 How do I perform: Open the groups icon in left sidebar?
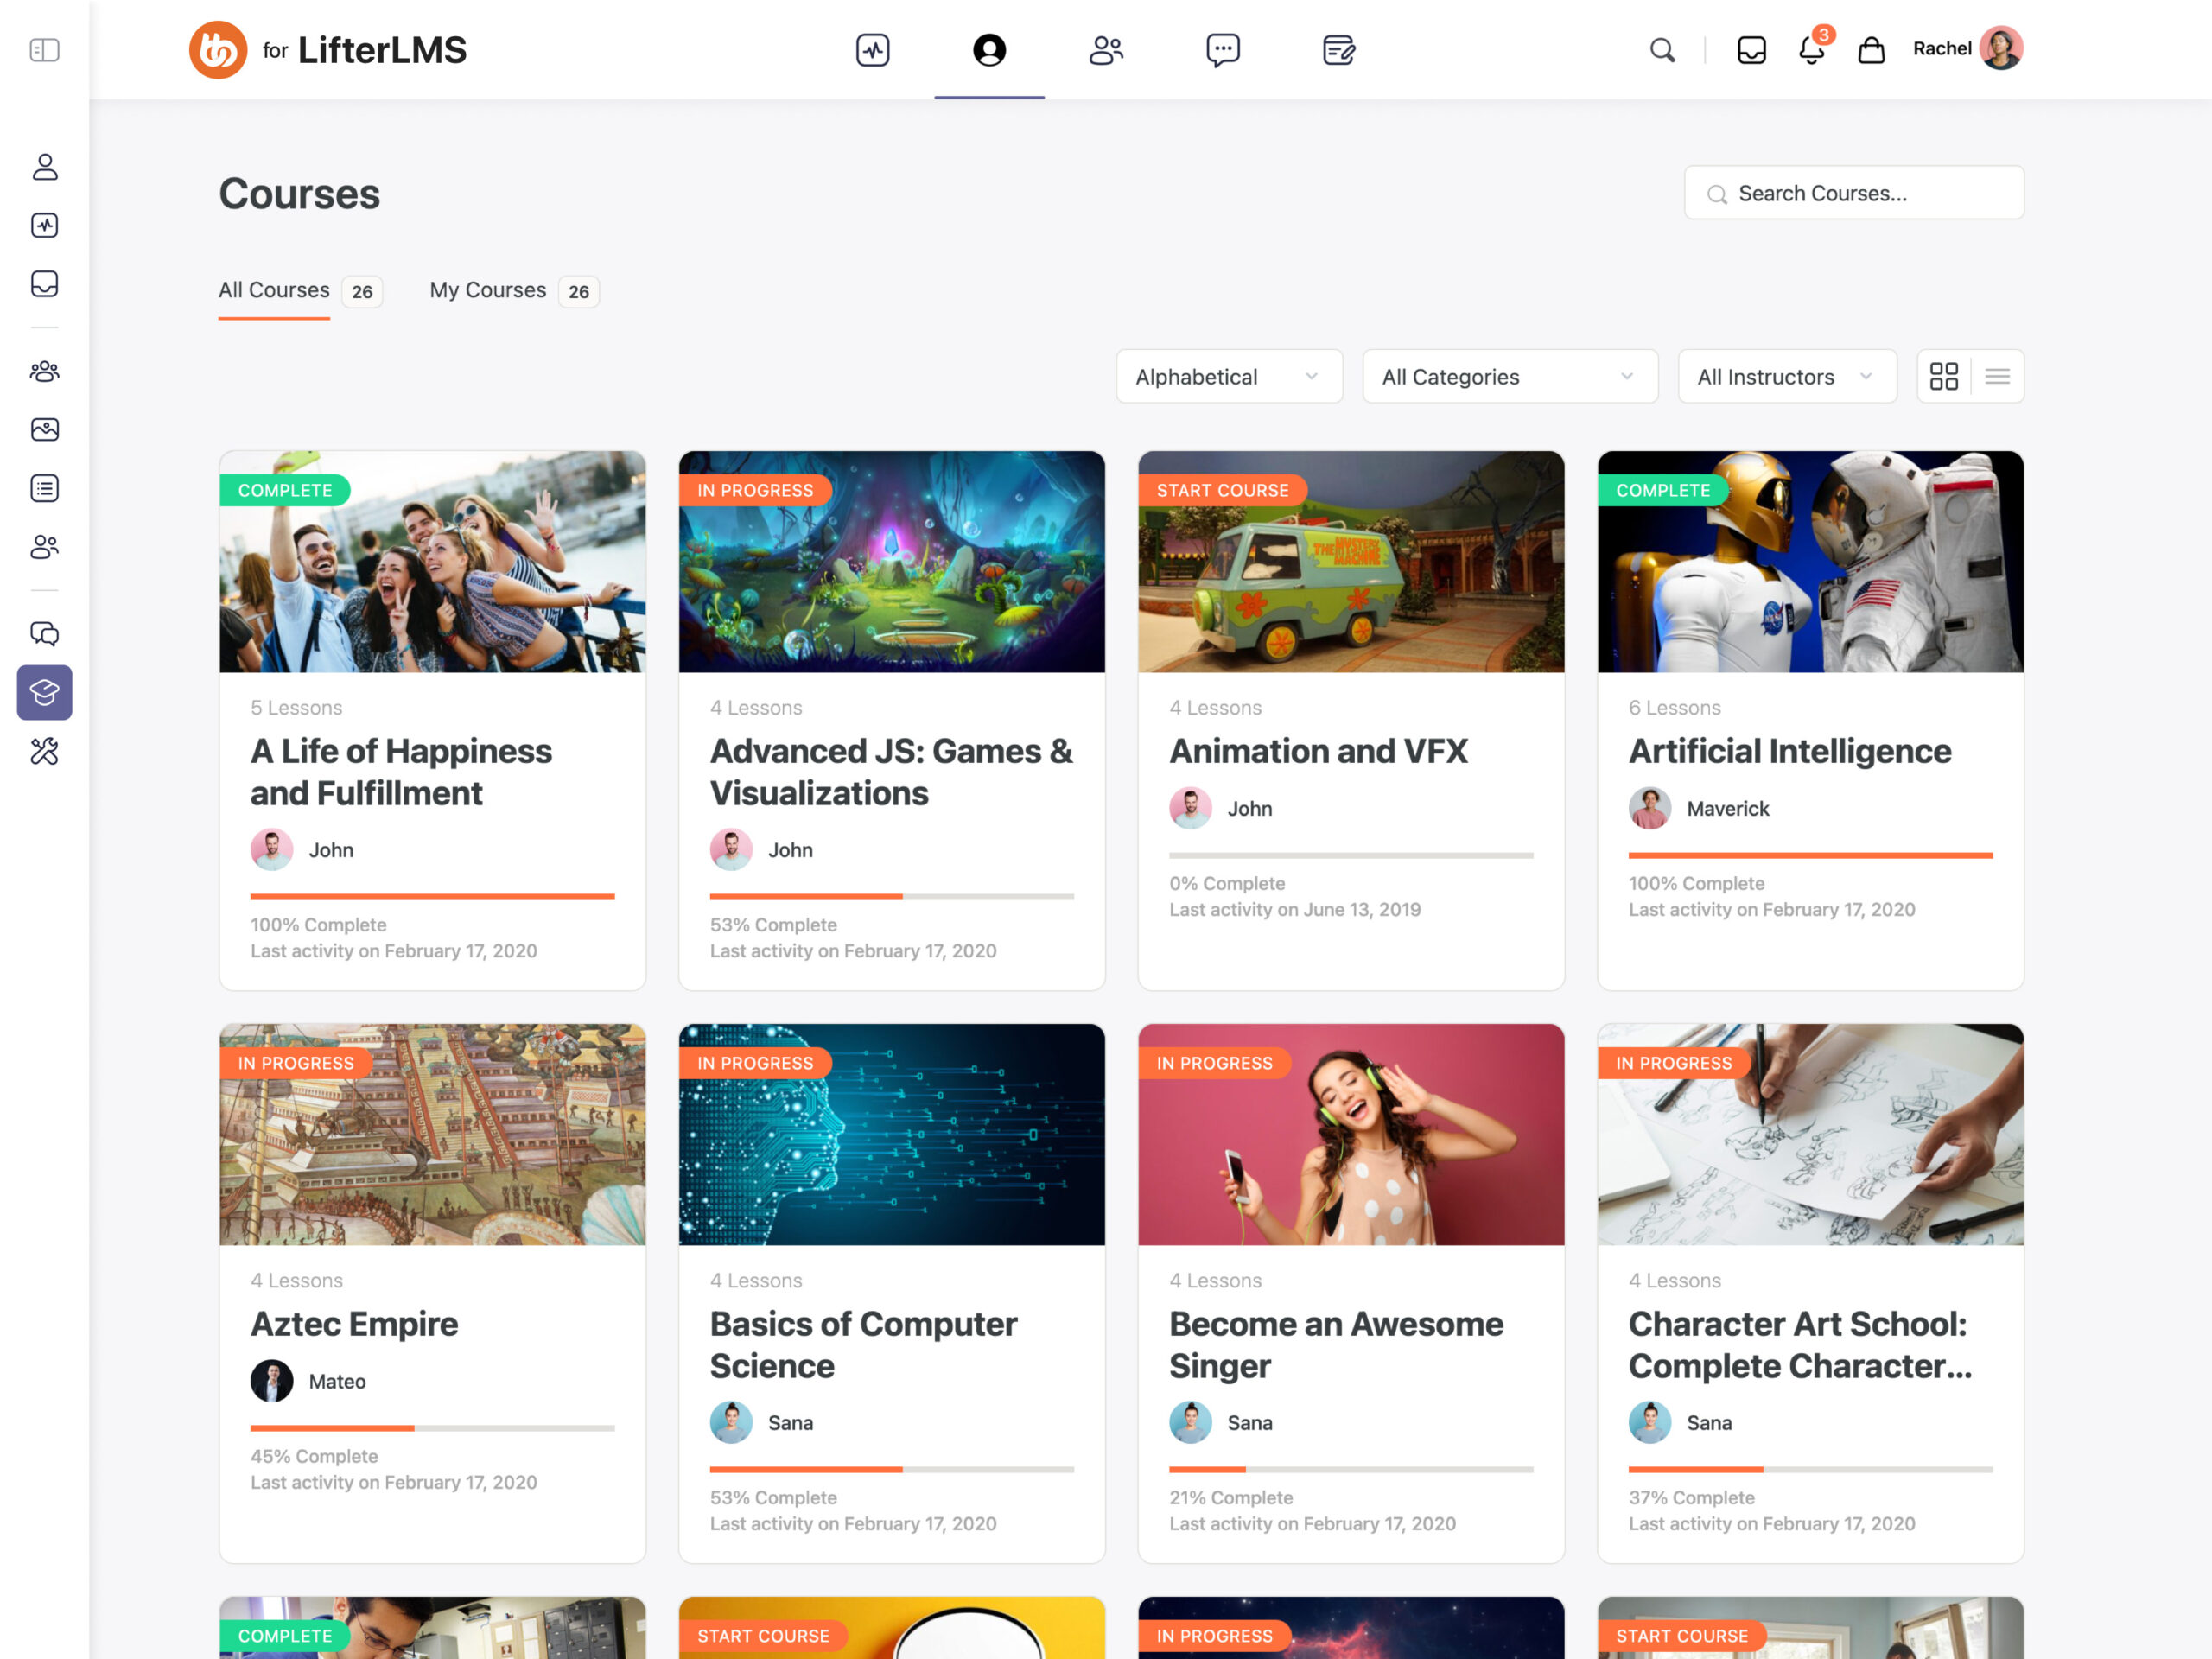pyautogui.click(x=44, y=371)
